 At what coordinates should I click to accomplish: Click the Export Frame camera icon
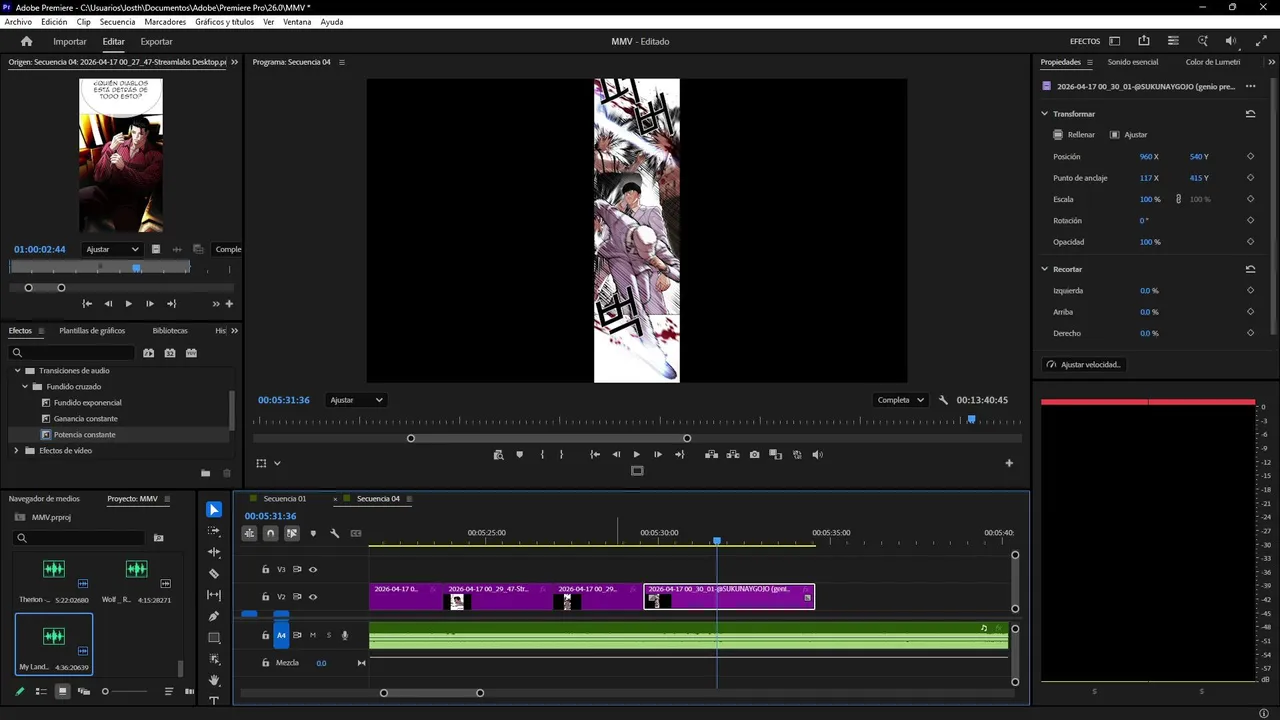(x=754, y=455)
